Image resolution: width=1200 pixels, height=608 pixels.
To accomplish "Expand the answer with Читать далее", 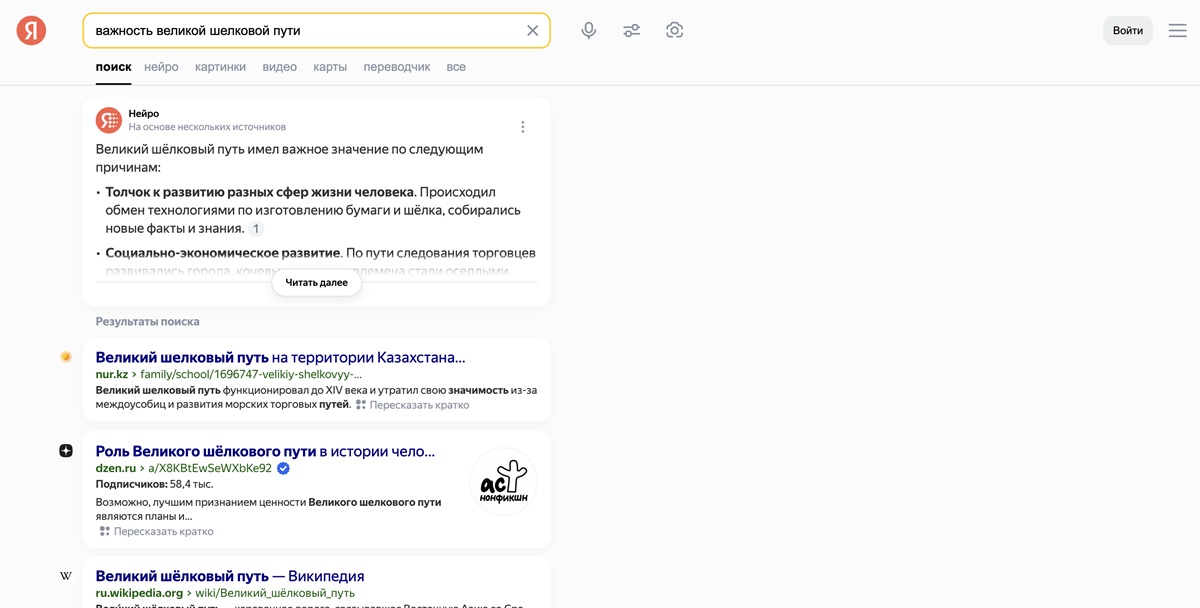I will [x=316, y=283].
